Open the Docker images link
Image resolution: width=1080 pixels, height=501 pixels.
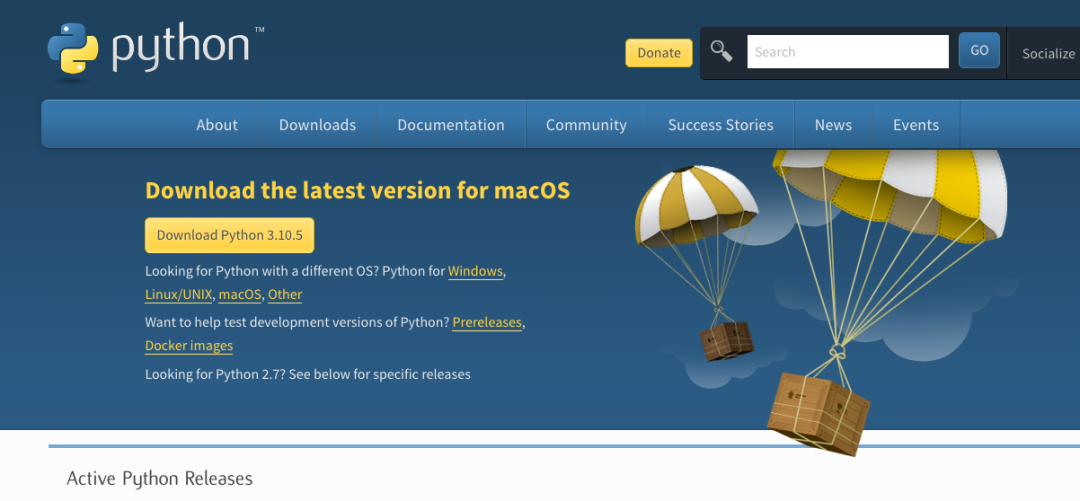[189, 346]
